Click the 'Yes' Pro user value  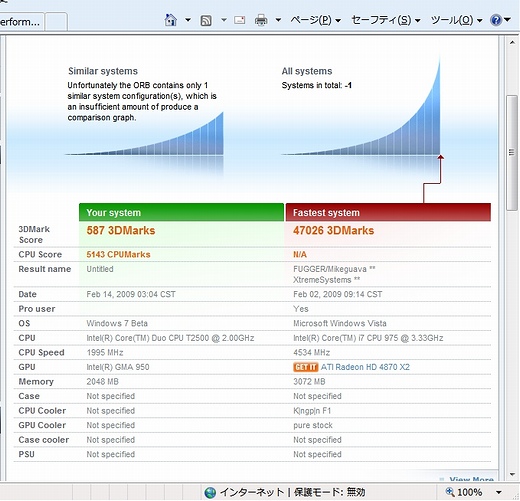[x=301, y=309]
